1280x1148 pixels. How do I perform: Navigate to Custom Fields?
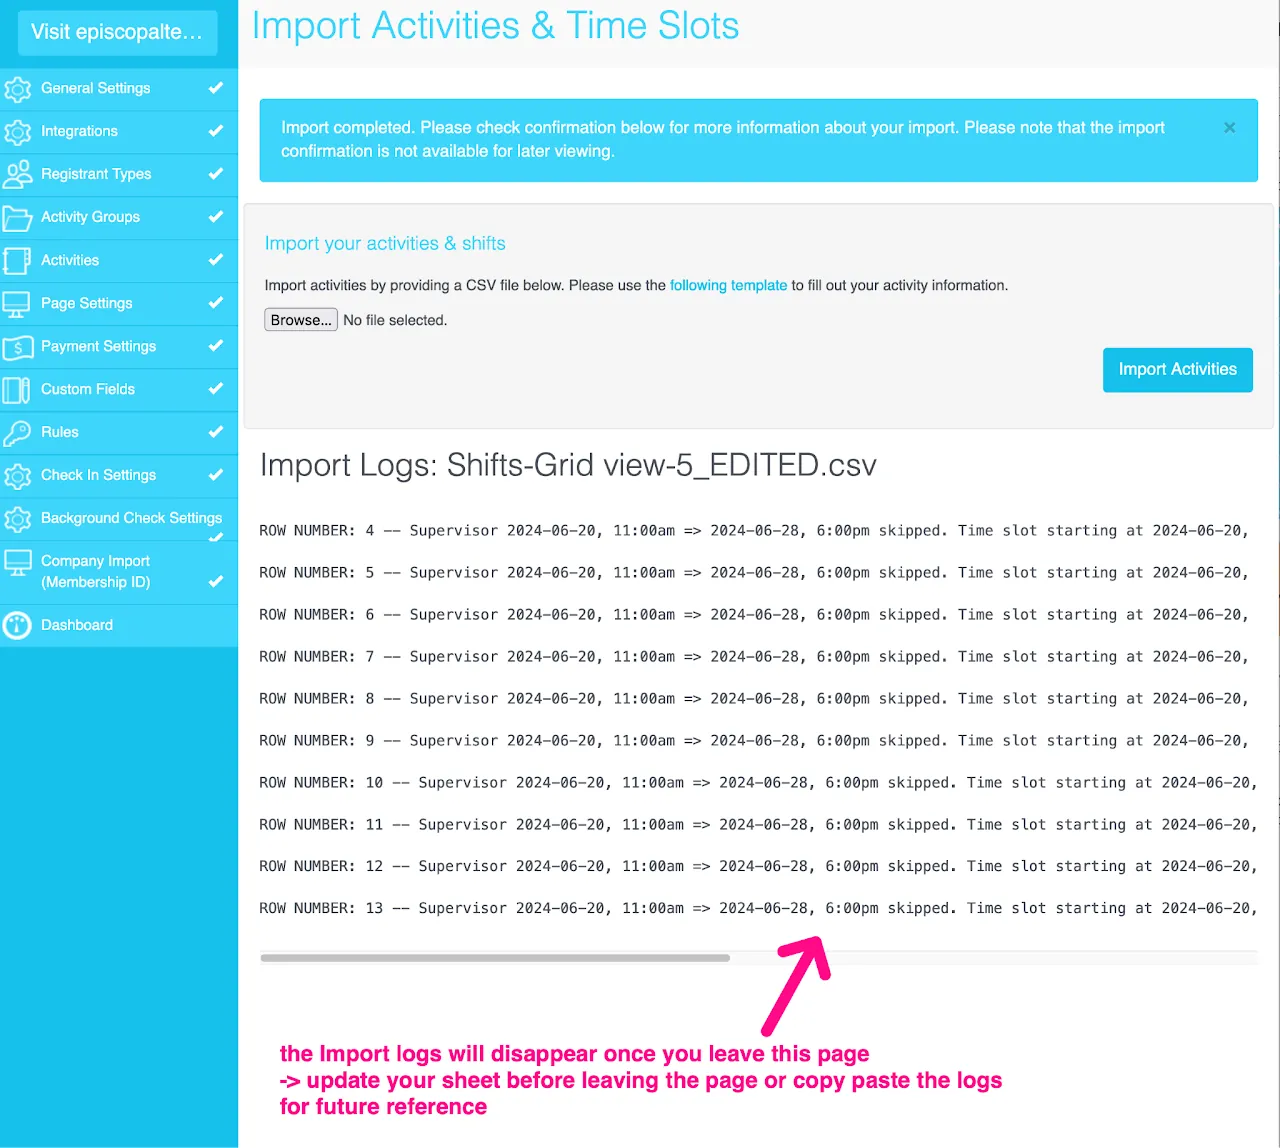click(119, 390)
